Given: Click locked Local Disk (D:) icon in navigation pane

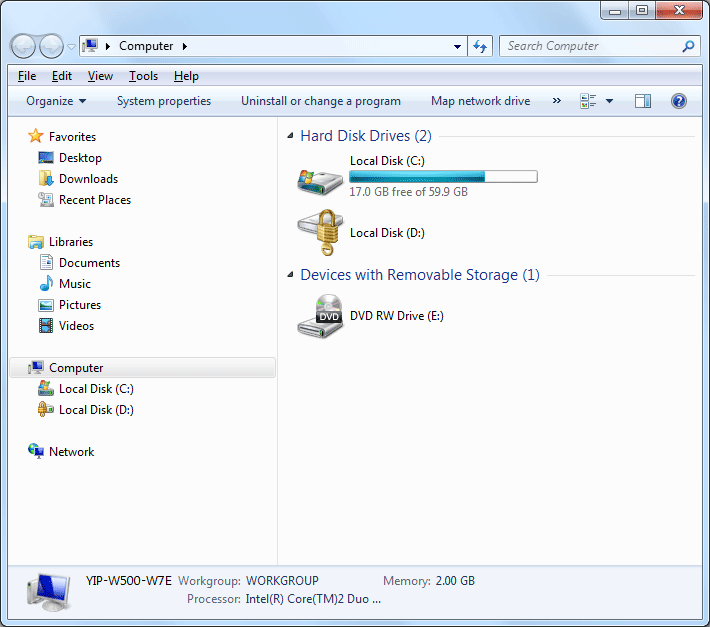Looking at the screenshot, I should (x=46, y=409).
